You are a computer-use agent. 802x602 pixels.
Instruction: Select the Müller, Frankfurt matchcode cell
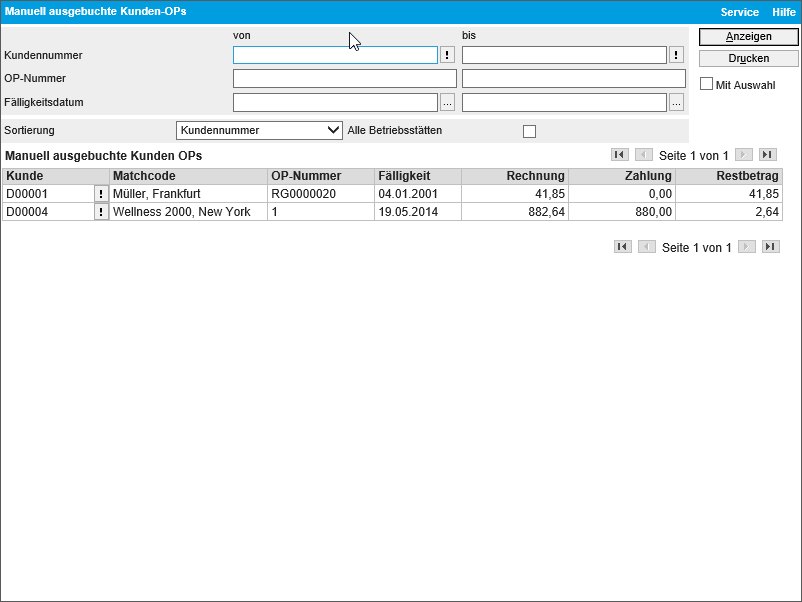pos(188,194)
